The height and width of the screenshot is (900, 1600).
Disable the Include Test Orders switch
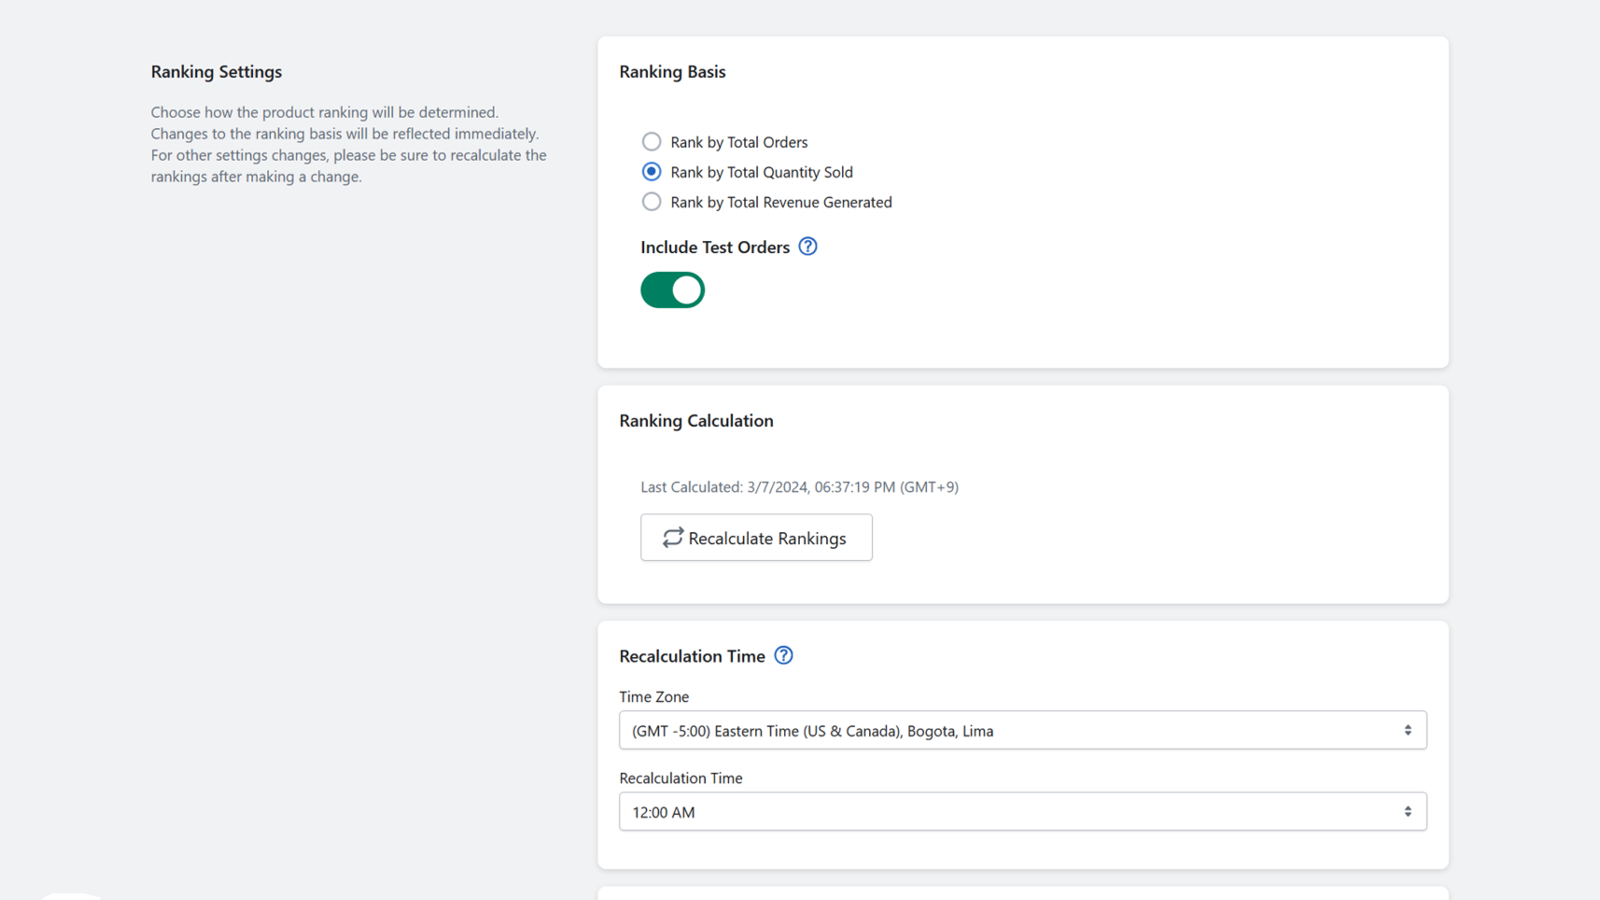pyautogui.click(x=672, y=290)
